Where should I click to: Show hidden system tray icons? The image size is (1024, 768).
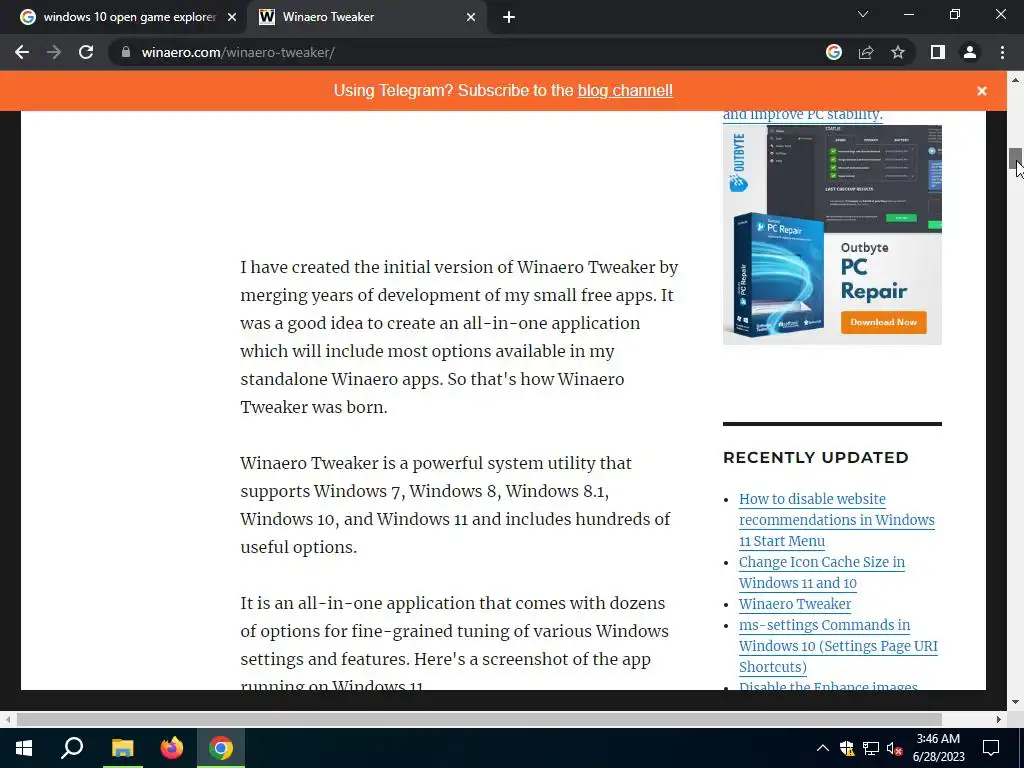[x=823, y=748]
